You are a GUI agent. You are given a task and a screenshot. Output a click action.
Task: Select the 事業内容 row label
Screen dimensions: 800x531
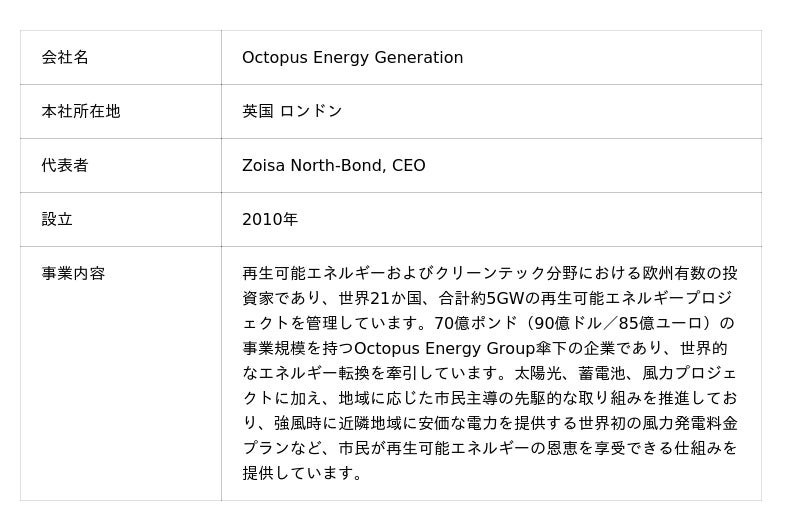point(73,274)
